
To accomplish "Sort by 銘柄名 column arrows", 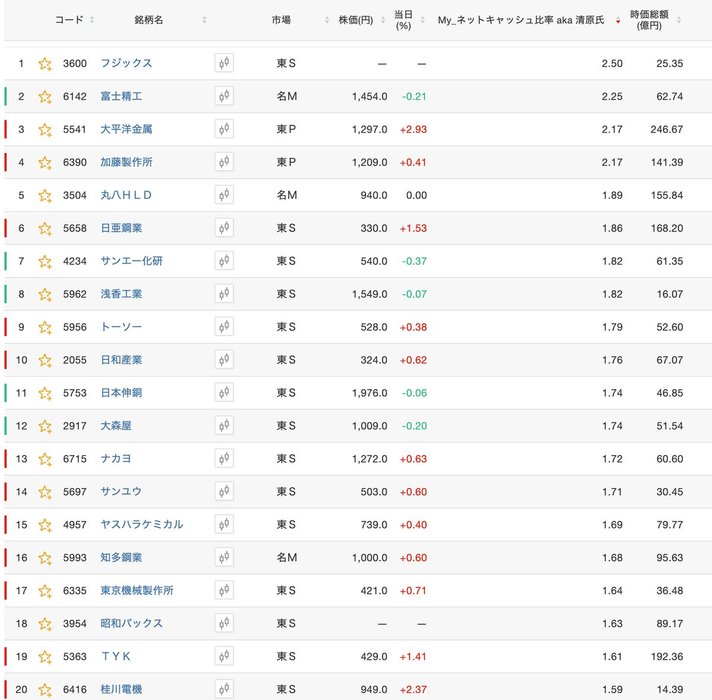I will coord(204,20).
